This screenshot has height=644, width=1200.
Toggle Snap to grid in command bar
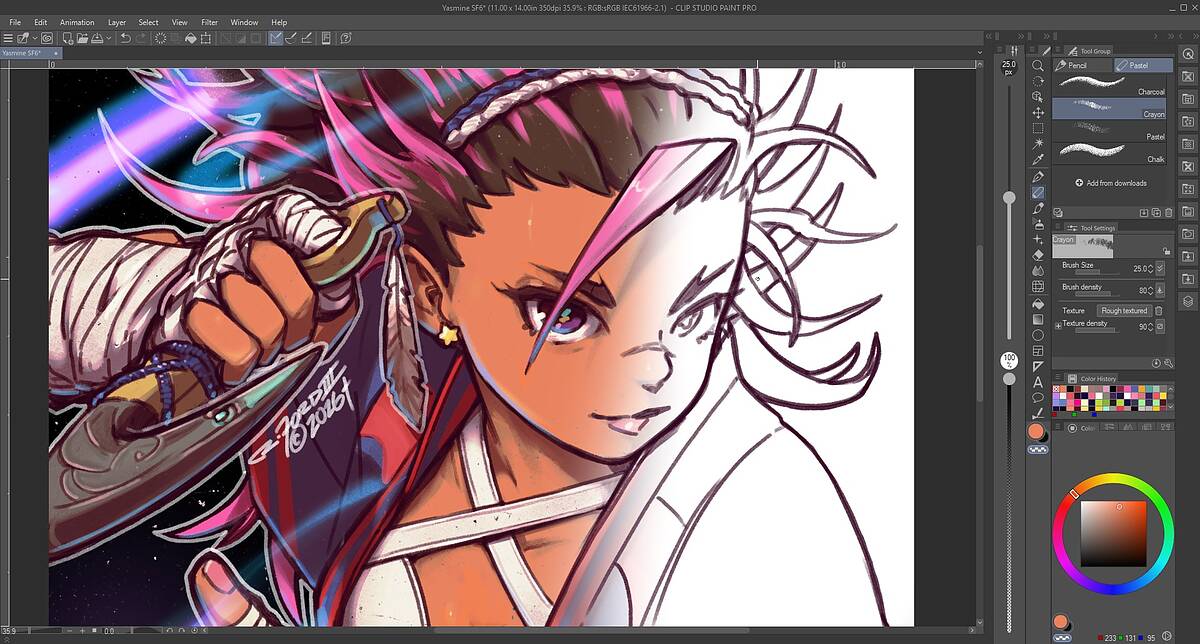307,38
